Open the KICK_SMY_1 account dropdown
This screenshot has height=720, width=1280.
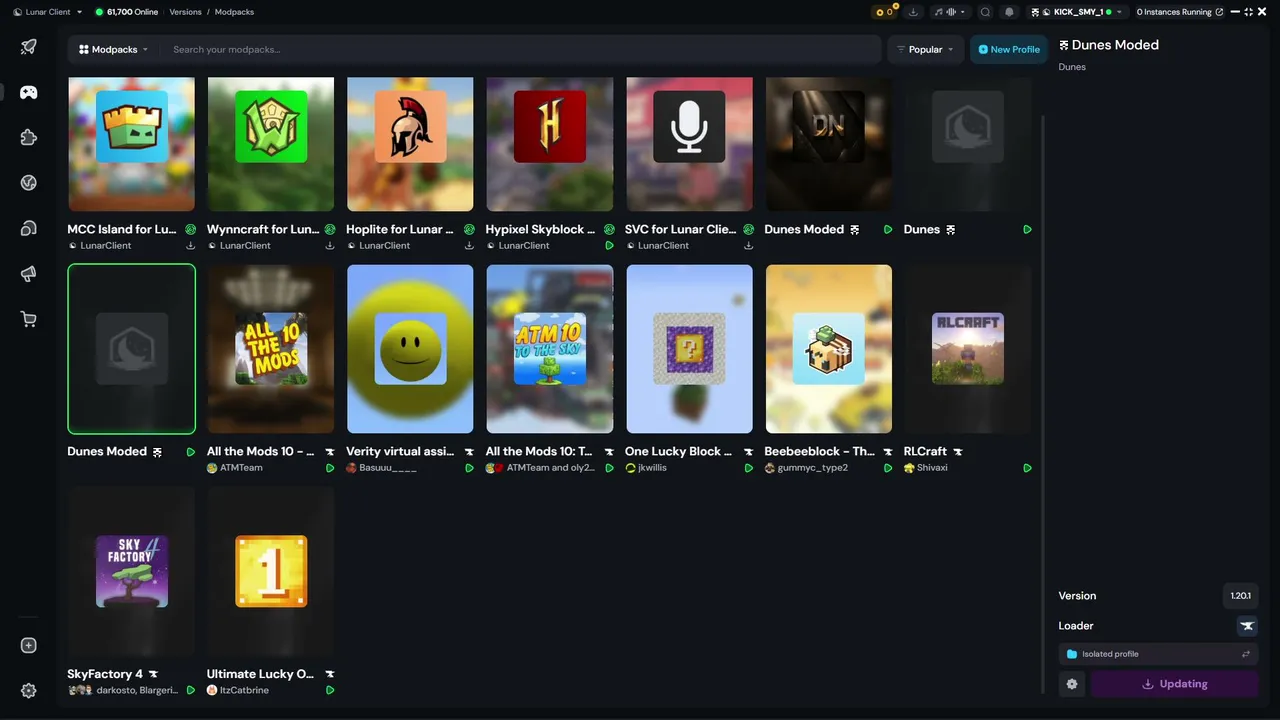tap(1076, 12)
